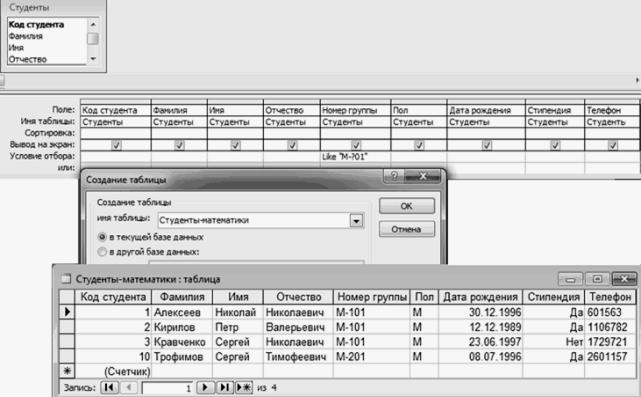Screen dimensions: 641x397
Task: Select 'в другой базе данных' radio option
Action: coord(102,252)
